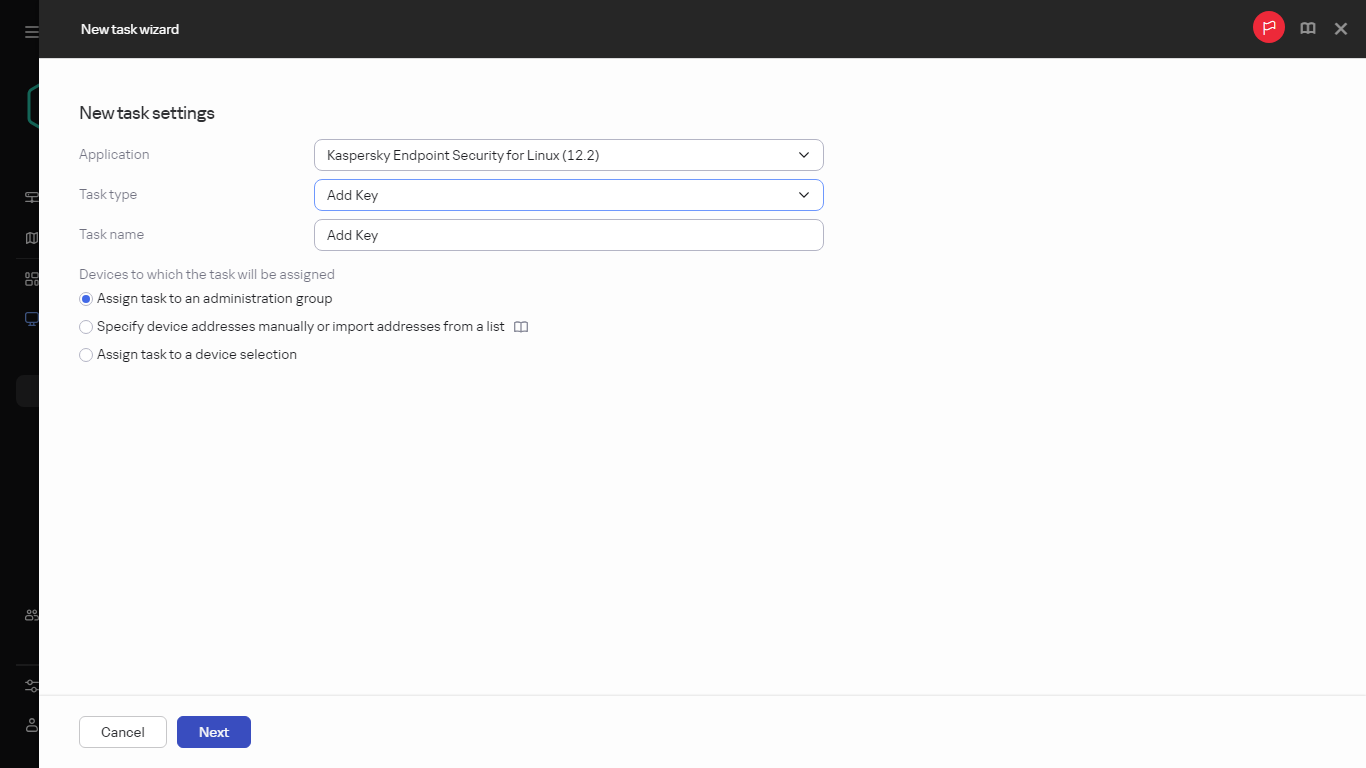The image size is (1366, 768).
Task: Click inside the Task name field
Action: pos(568,234)
